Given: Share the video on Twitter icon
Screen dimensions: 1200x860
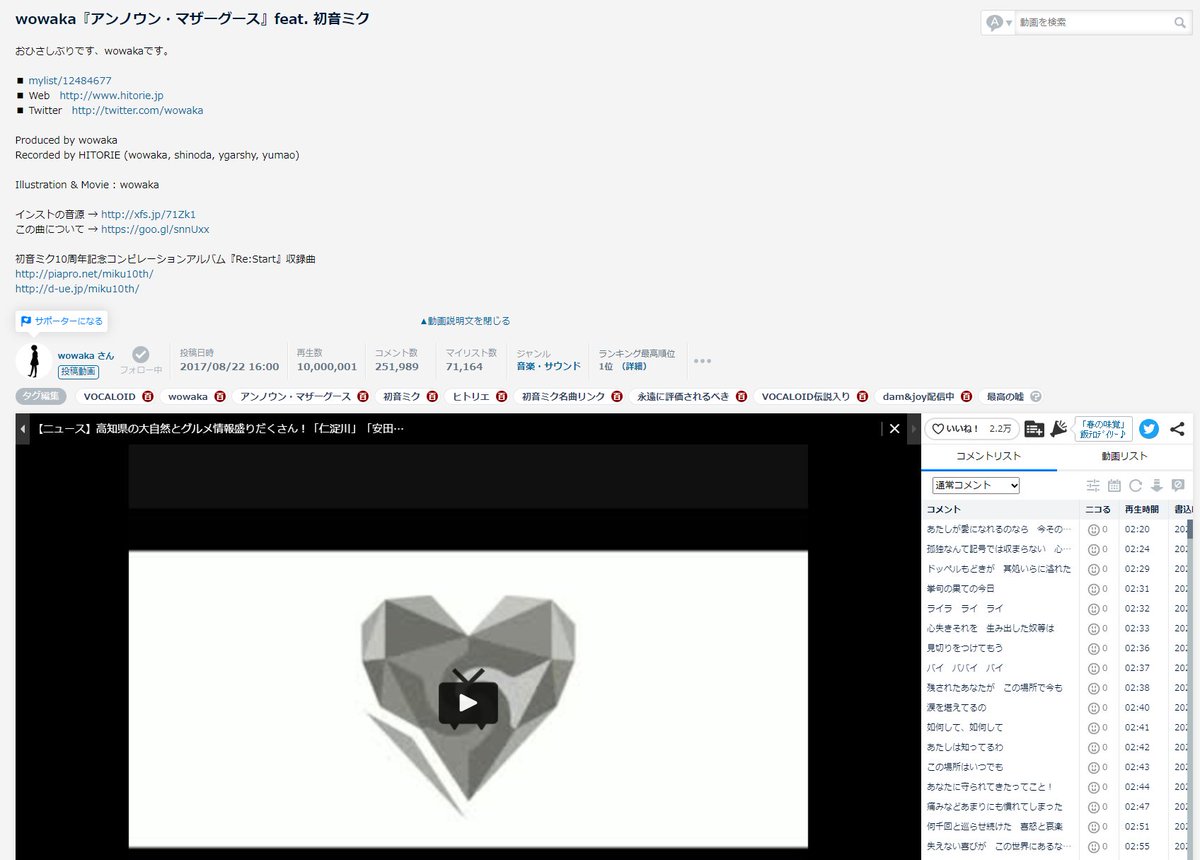Looking at the screenshot, I should pyautogui.click(x=1149, y=429).
